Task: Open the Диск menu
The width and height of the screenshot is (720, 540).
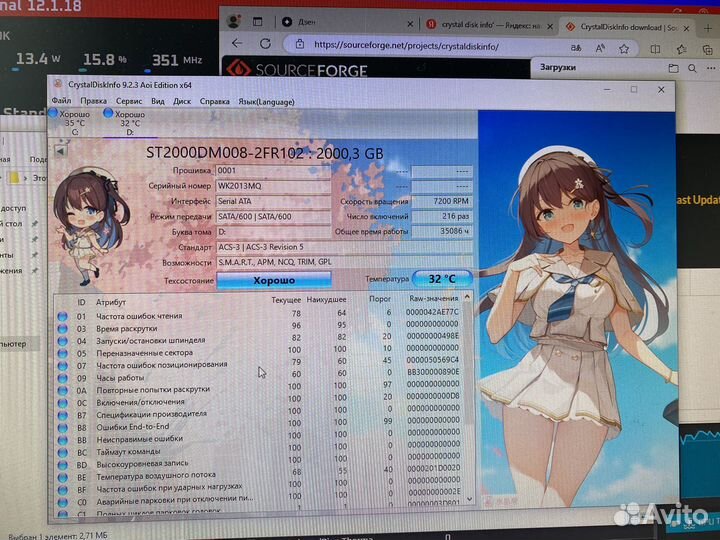Action: coord(182,101)
